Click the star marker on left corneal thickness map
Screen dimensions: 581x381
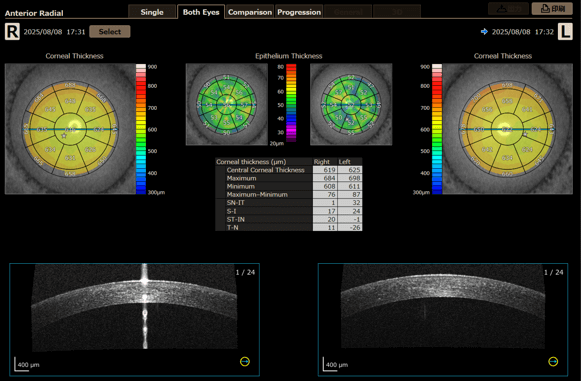525,134
